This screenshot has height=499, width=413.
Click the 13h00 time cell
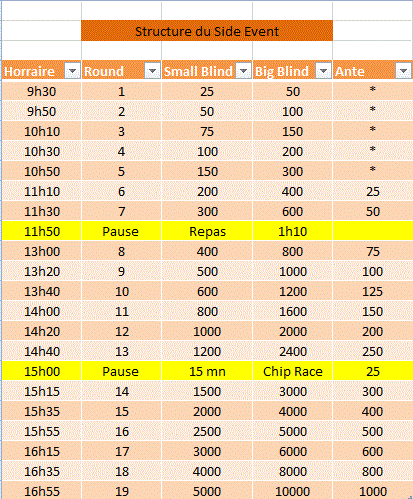(41, 251)
